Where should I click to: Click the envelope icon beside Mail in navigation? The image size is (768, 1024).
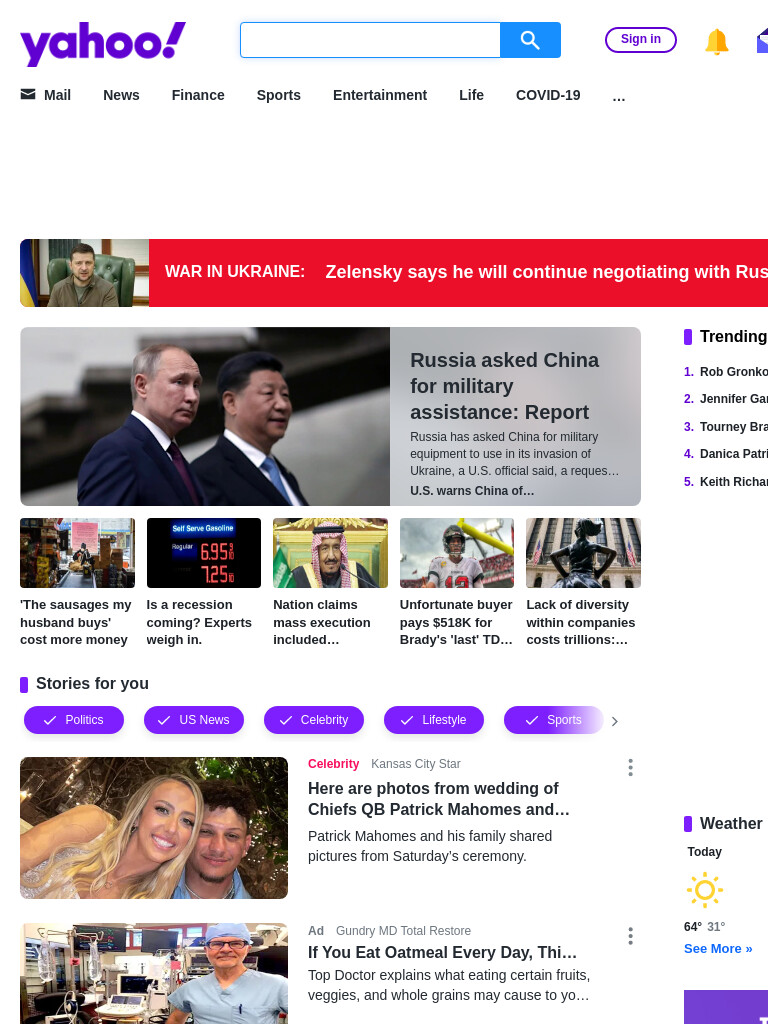click(x=28, y=95)
